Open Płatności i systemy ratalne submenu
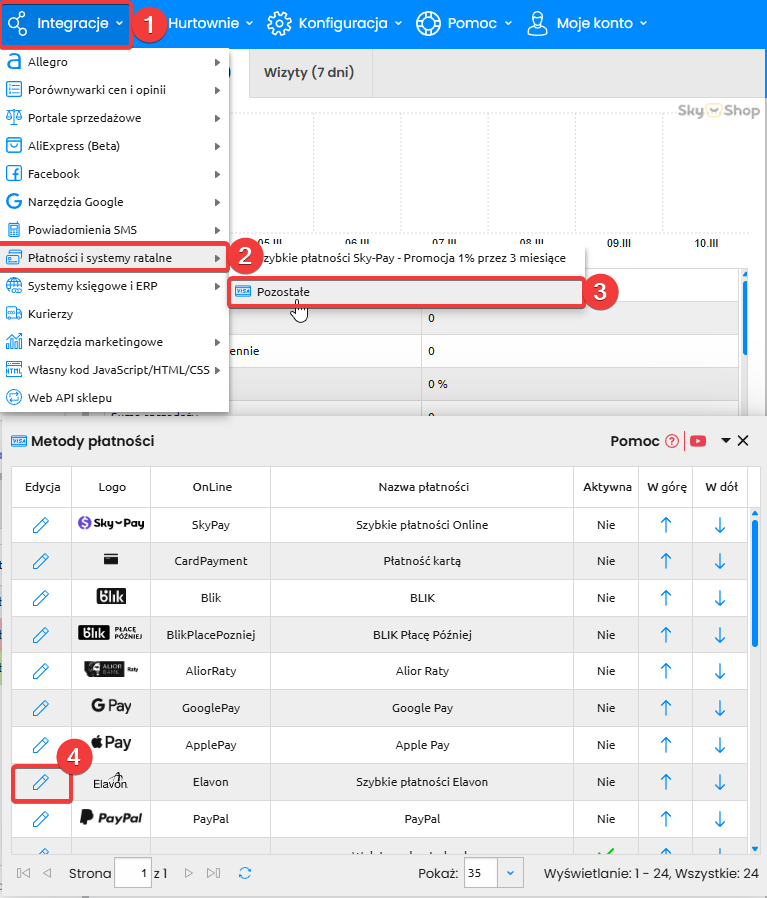Screen dimensions: 767x898 114,258
